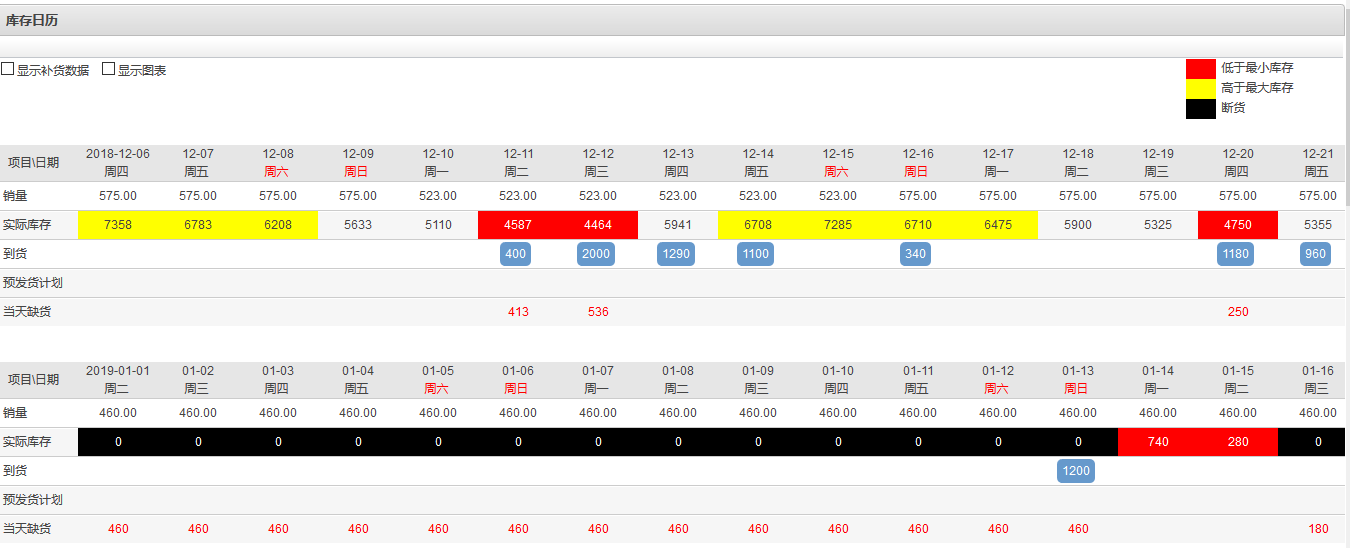Click the red 4587 inventory cell

518,225
